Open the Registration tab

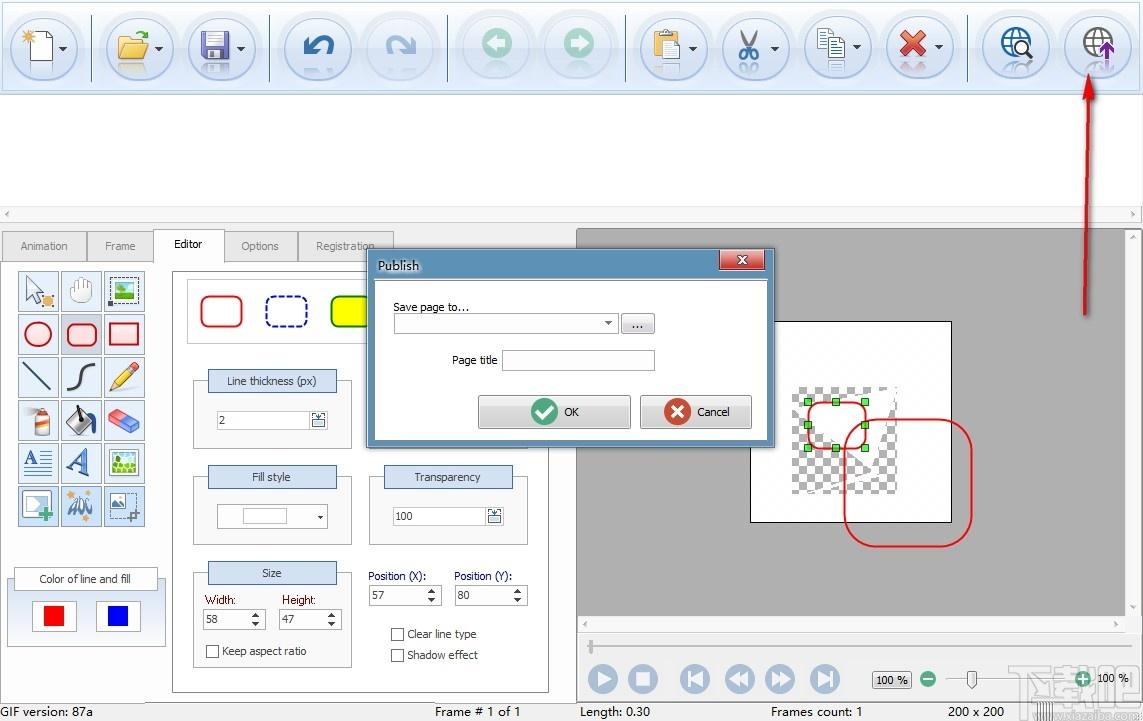pyautogui.click(x=345, y=246)
